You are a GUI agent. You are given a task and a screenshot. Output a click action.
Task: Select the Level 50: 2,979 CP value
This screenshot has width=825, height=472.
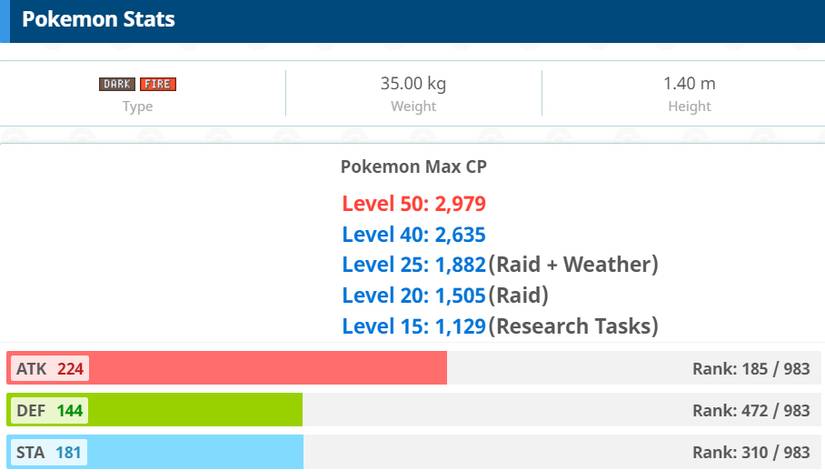coord(414,204)
